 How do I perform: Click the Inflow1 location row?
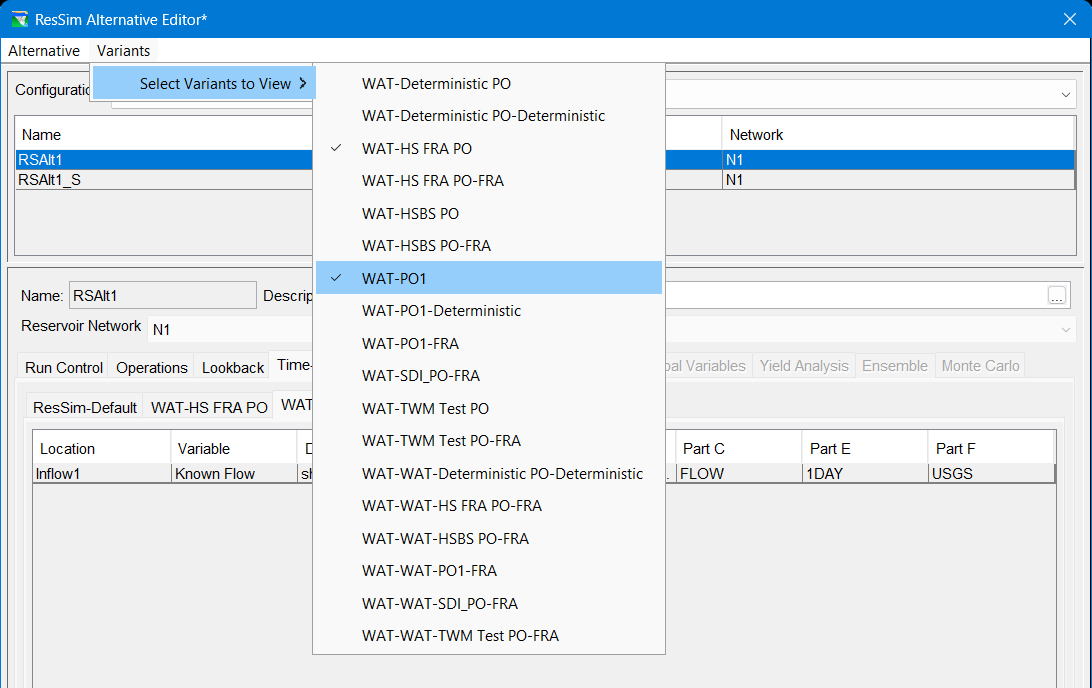click(100, 474)
